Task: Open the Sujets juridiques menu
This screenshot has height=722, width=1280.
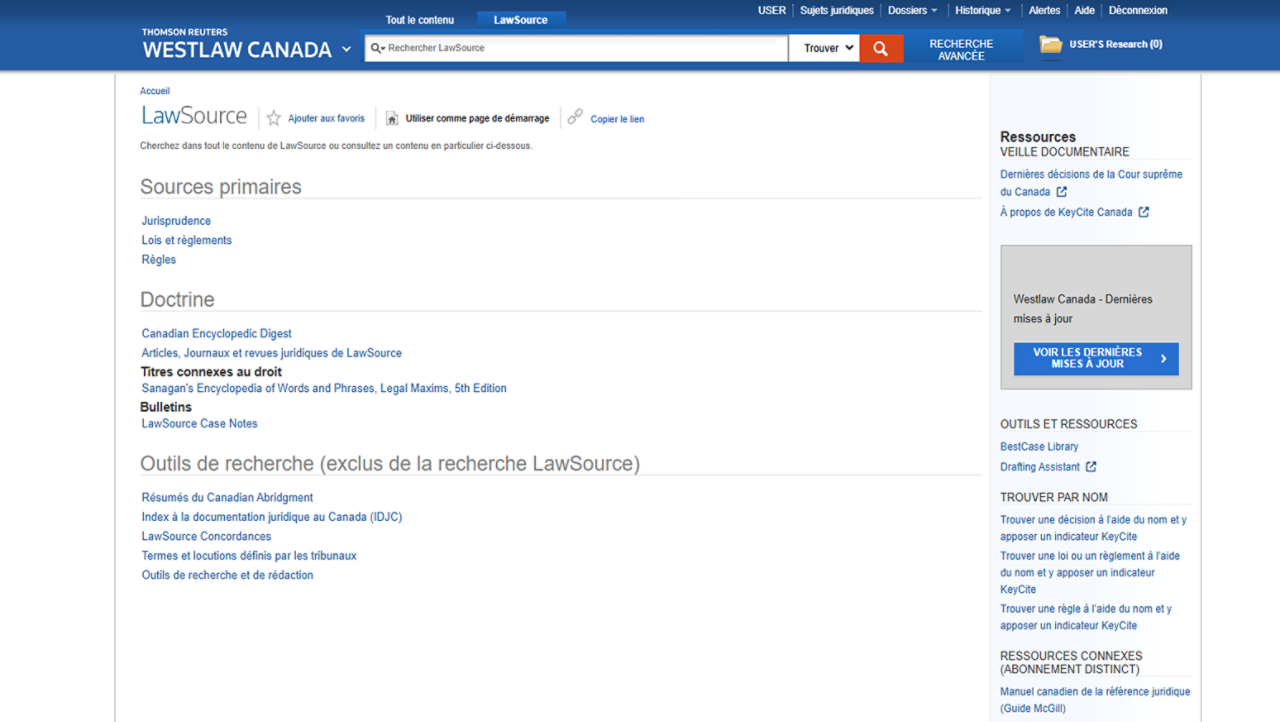Action: pyautogui.click(x=836, y=10)
